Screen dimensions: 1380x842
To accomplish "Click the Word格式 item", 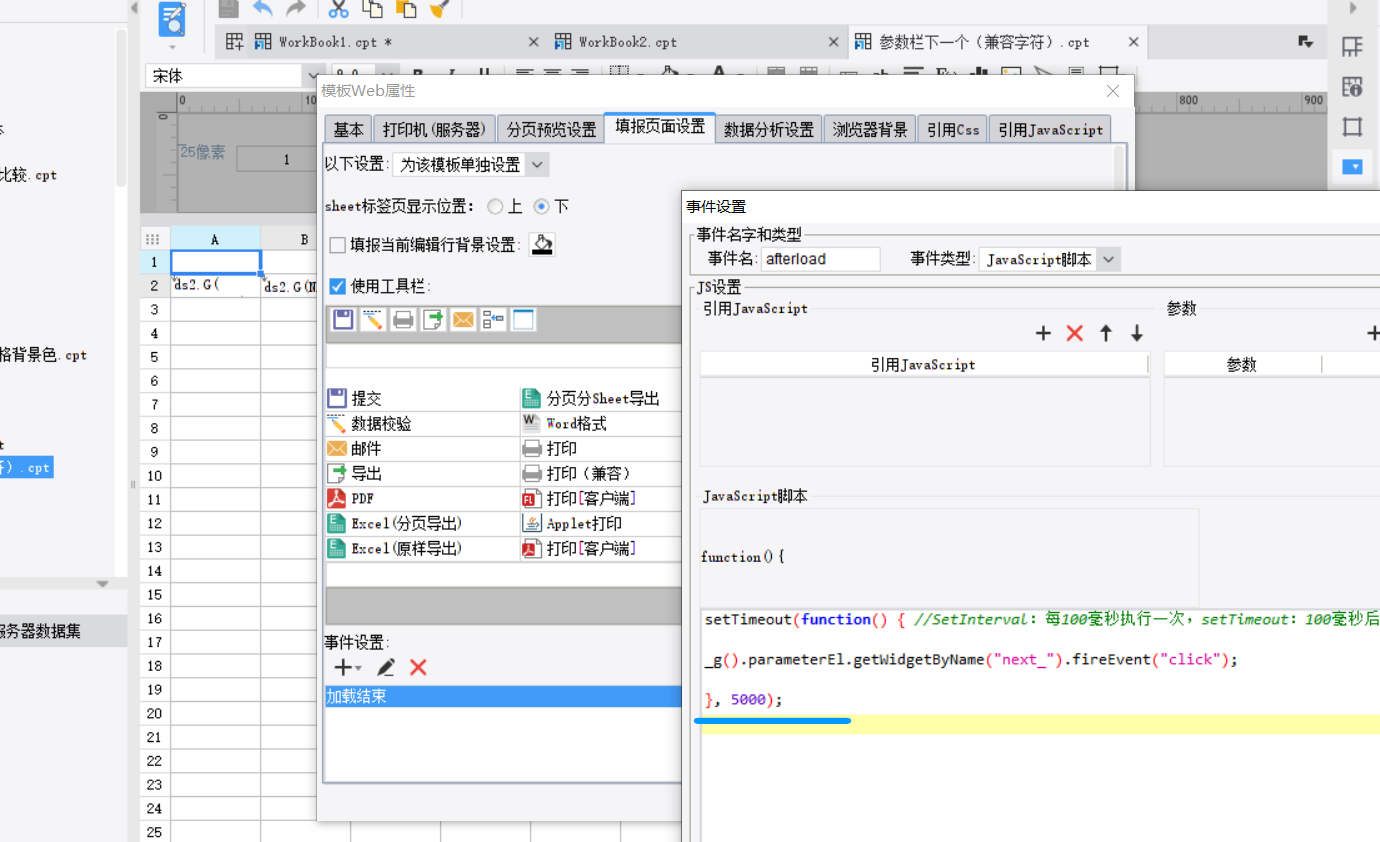I will point(601,423).
